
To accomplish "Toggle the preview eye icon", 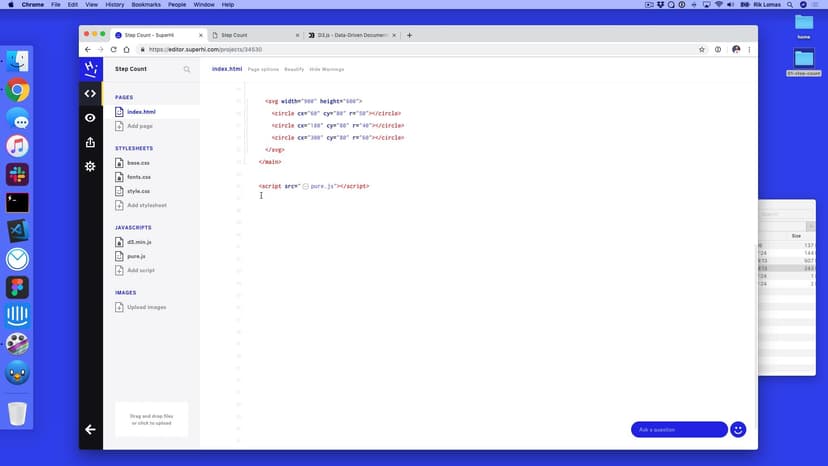I will [90, 118].
